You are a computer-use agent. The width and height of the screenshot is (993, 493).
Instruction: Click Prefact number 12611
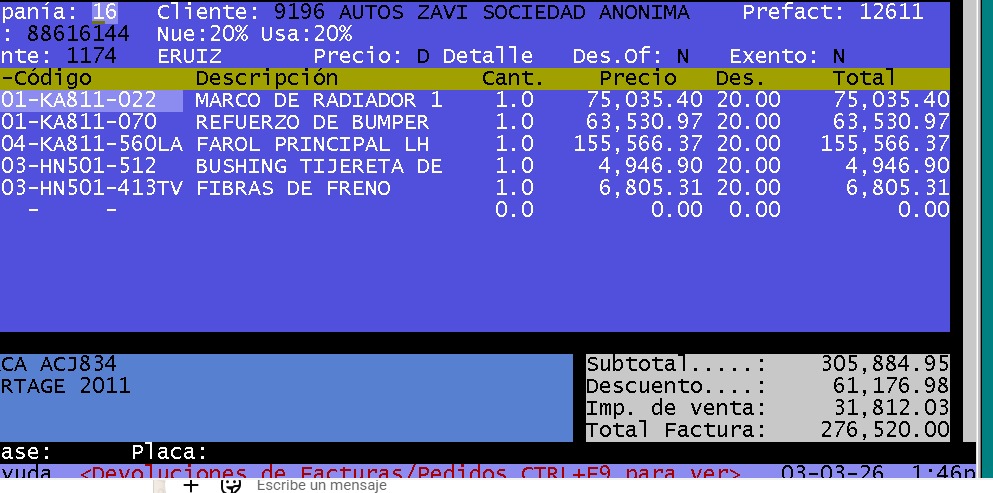tap(891, 12)
